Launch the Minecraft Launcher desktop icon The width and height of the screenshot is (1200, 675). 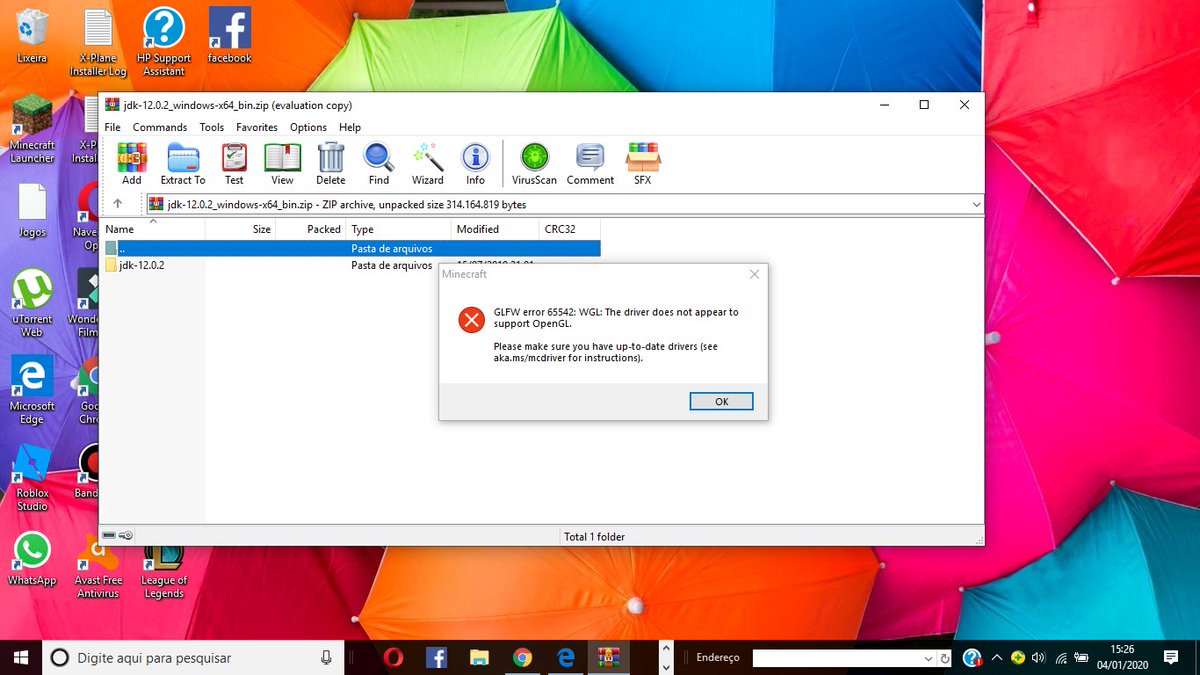pyautogui.click(x=32, y=129)
